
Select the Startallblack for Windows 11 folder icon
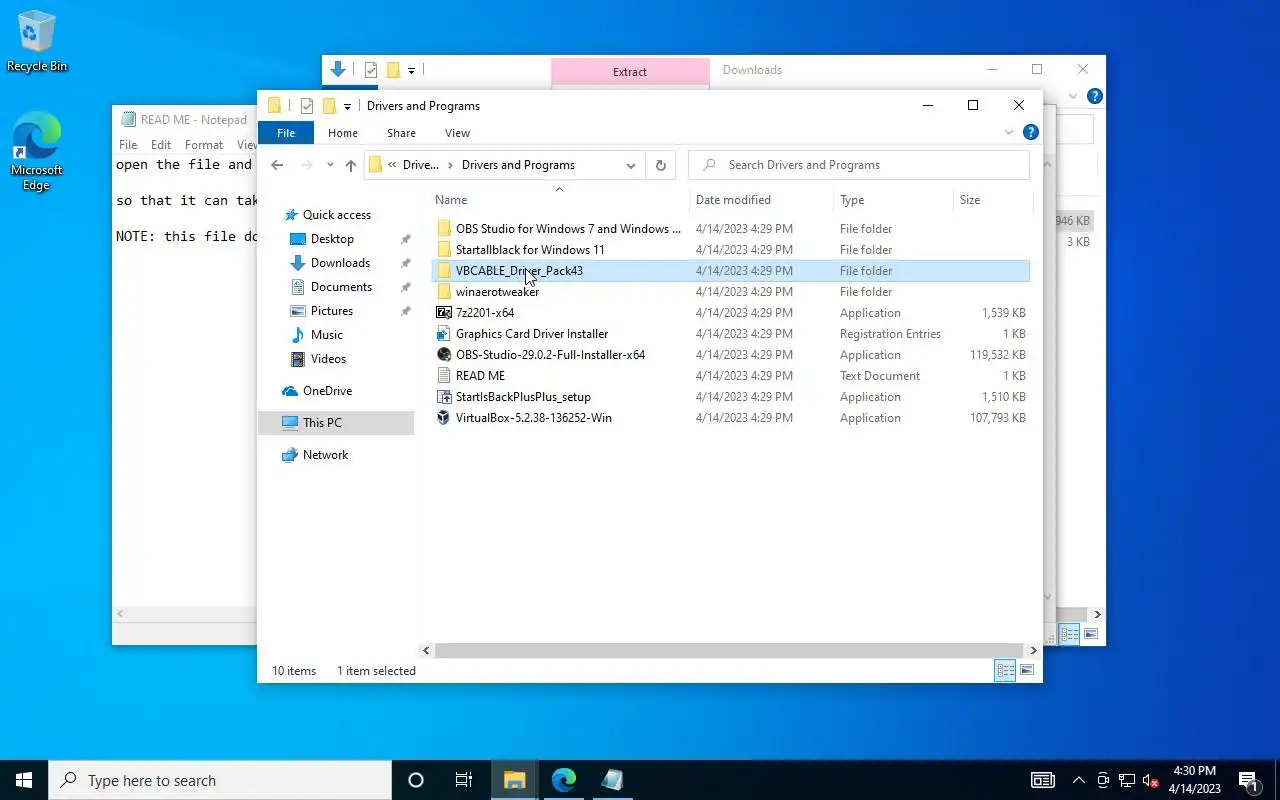(x=444, y=250)
